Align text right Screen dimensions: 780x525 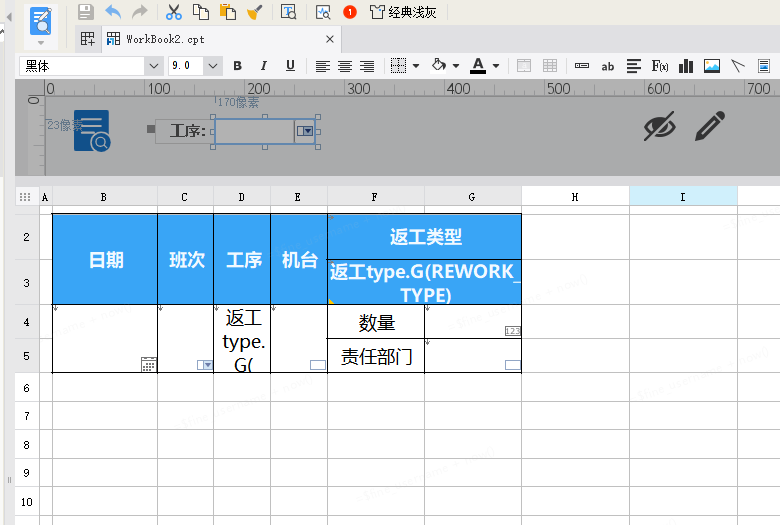pos(367,66)
